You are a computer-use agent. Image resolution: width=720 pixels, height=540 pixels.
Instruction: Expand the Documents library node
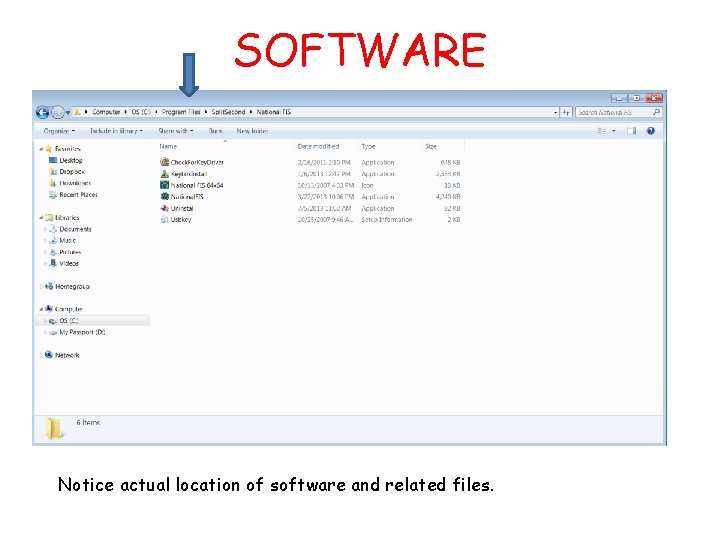pos(45,229)
